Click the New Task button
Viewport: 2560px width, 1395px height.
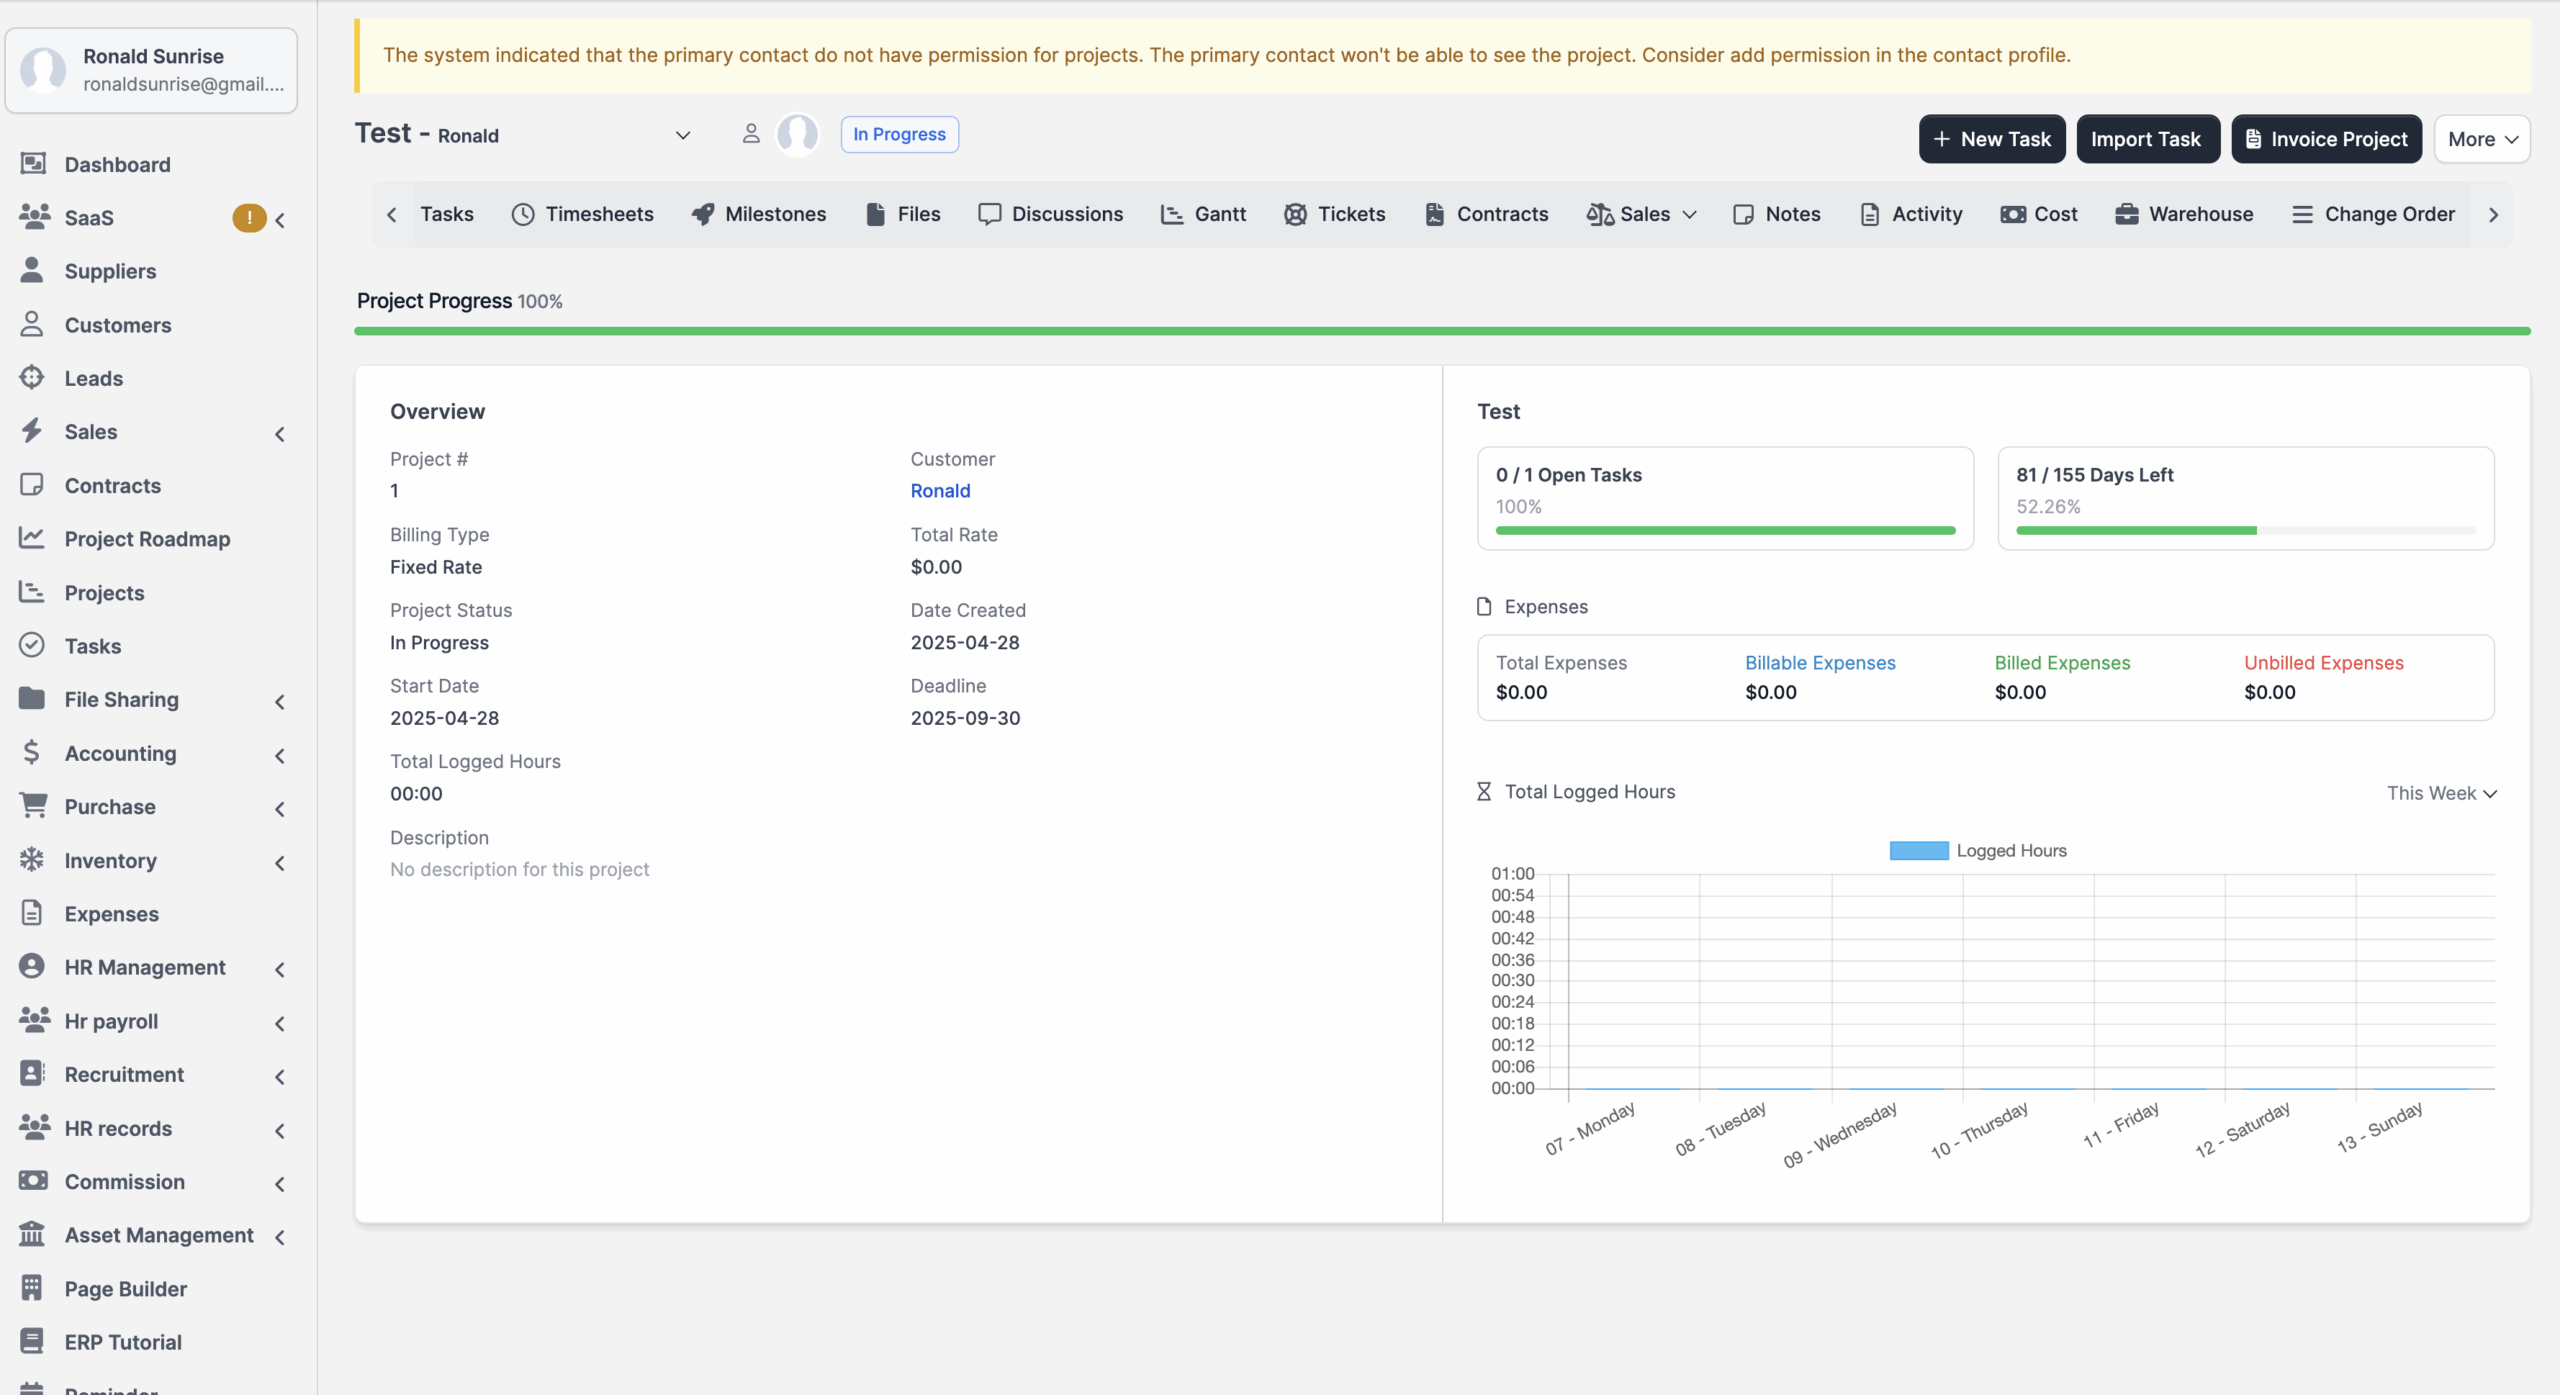coord(1991,139)
